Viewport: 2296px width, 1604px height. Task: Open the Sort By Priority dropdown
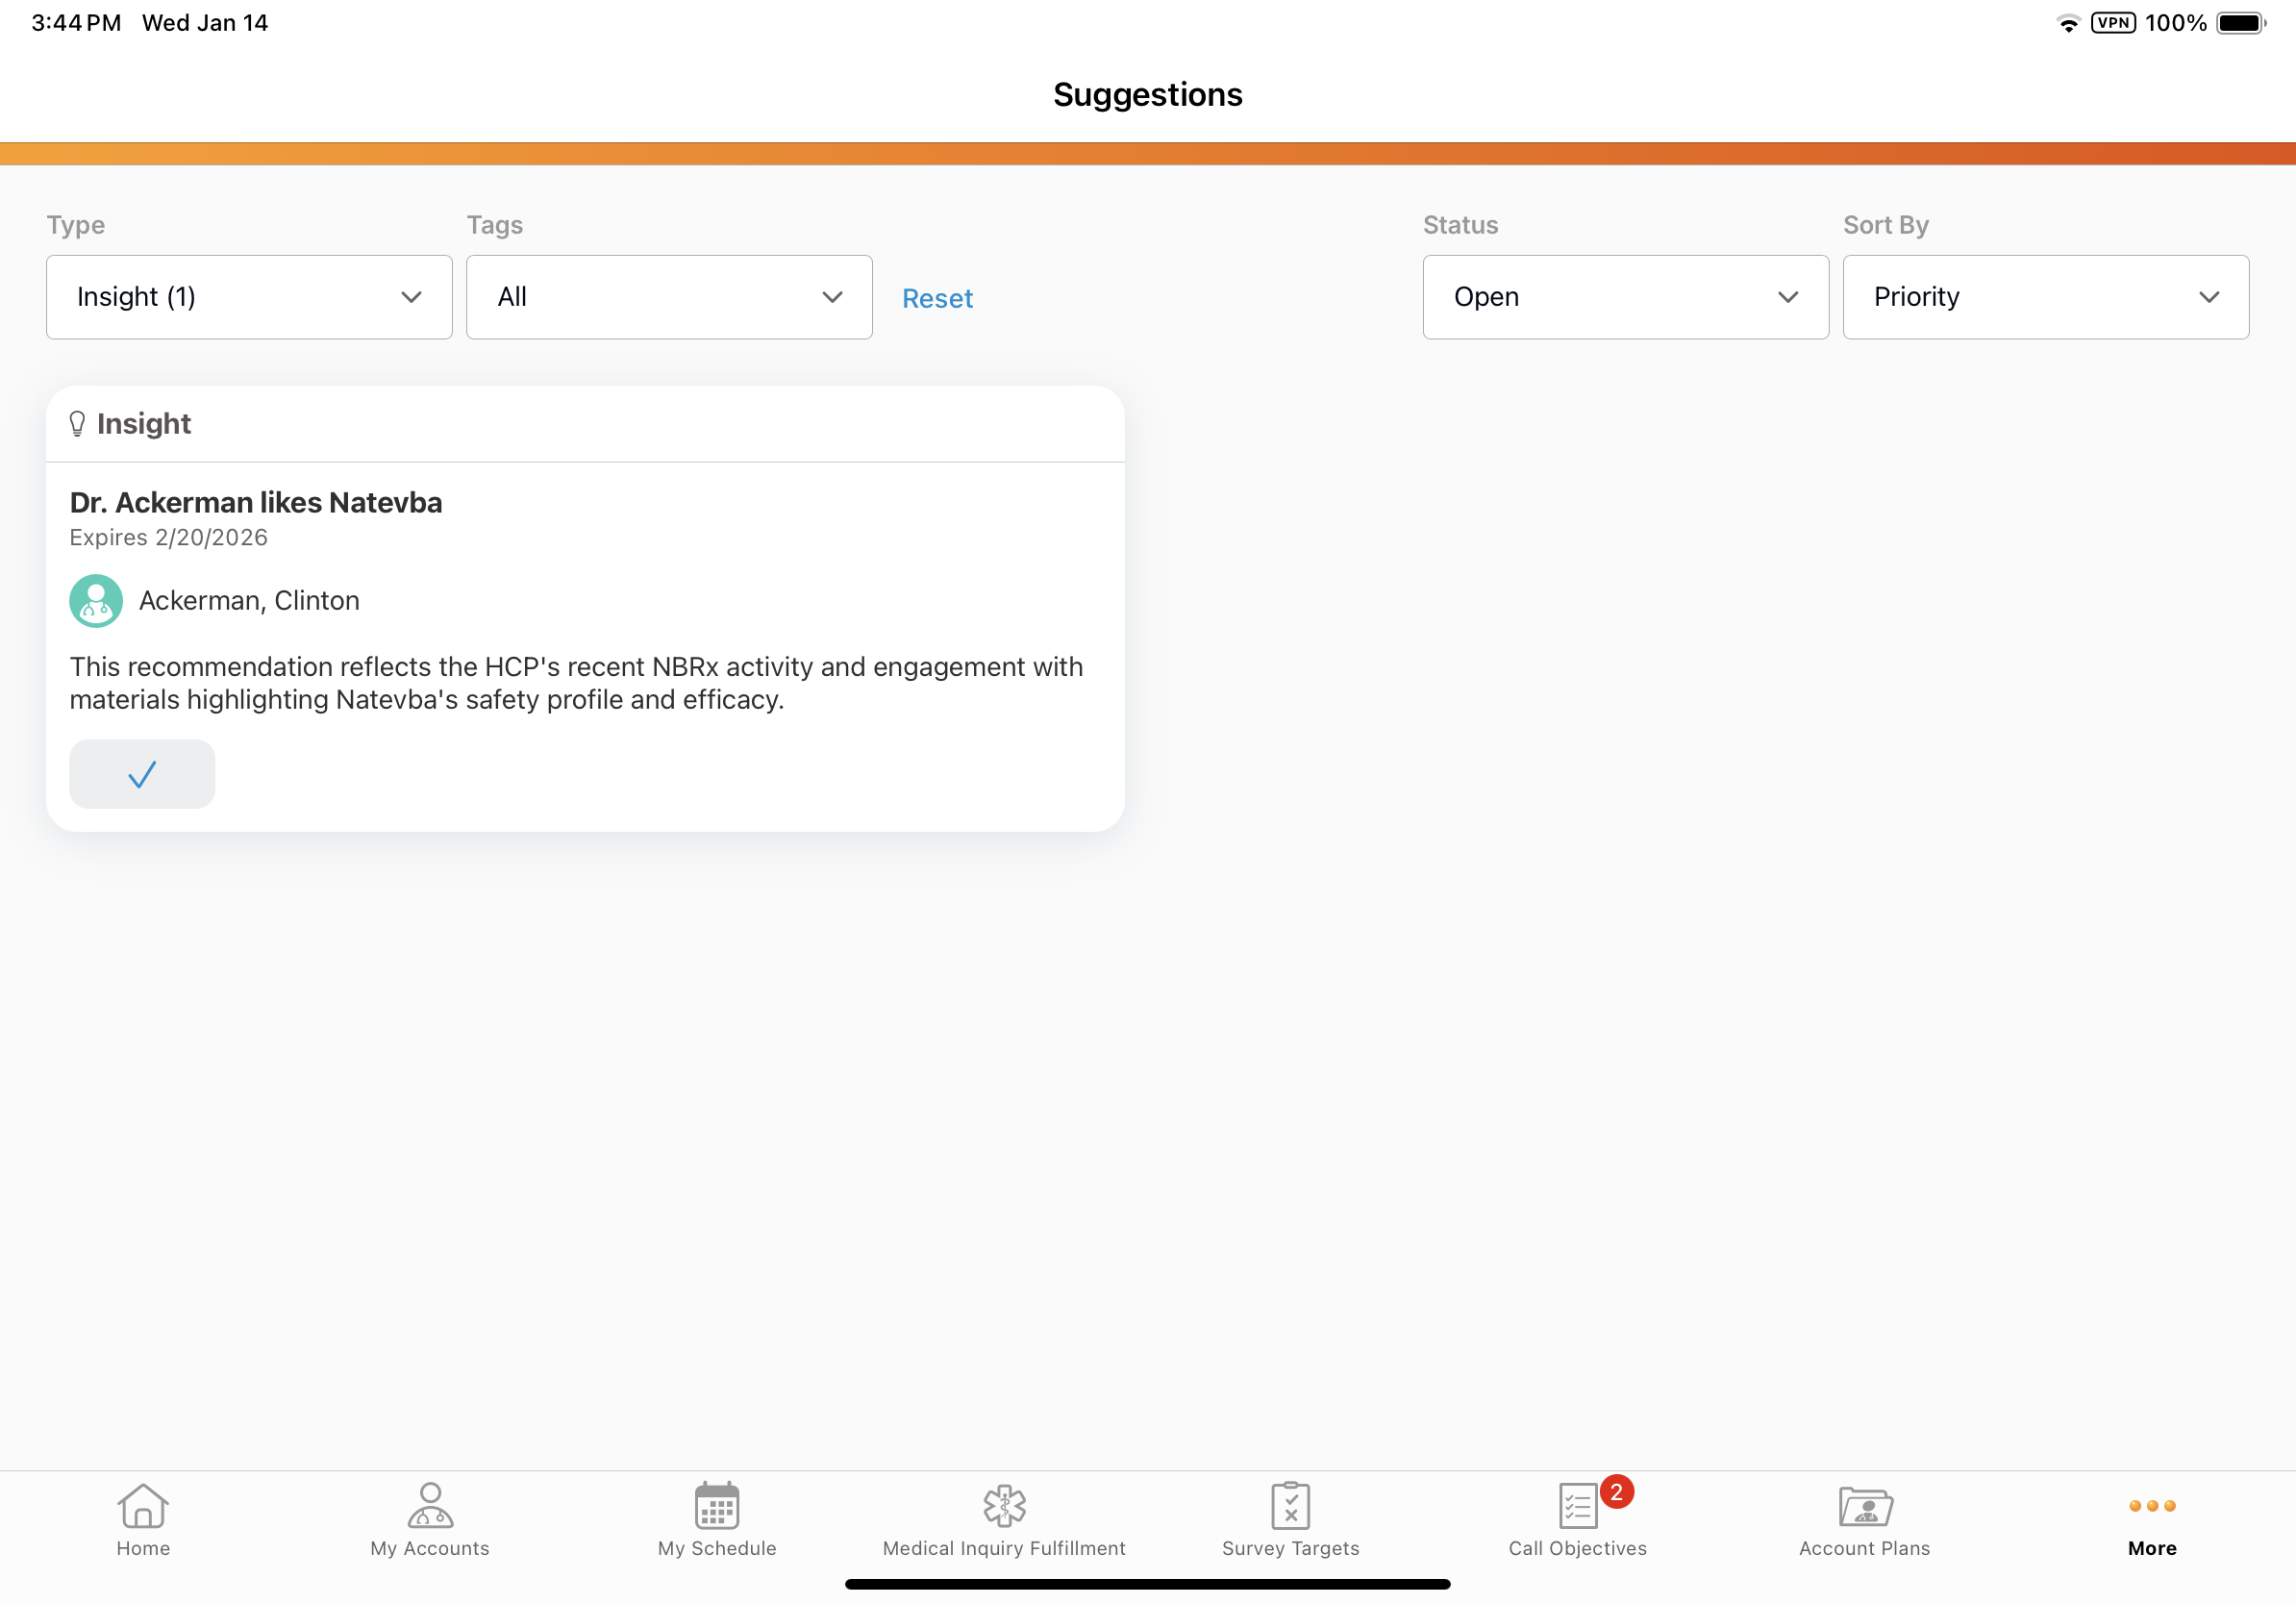point(2045,297)
